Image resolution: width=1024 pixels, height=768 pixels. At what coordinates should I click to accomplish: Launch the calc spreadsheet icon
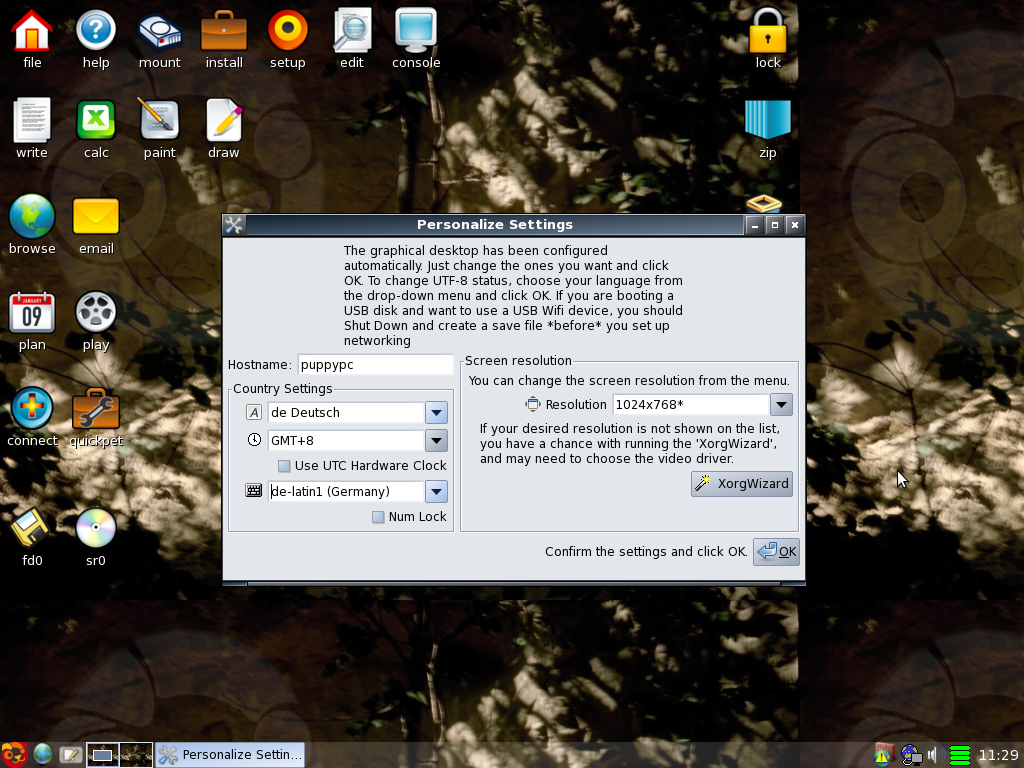pyautogui.click(x=96, y=121)
